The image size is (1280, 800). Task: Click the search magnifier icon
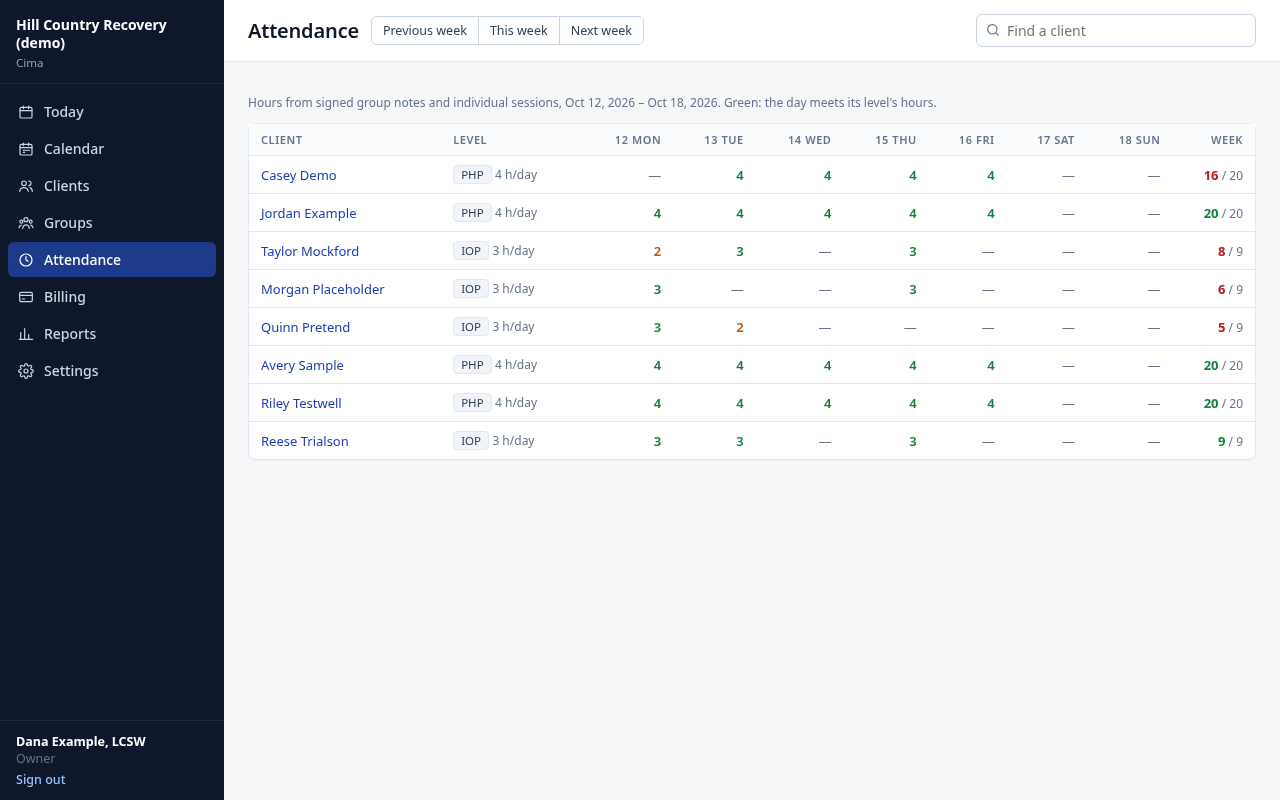[x=993, y=30]
